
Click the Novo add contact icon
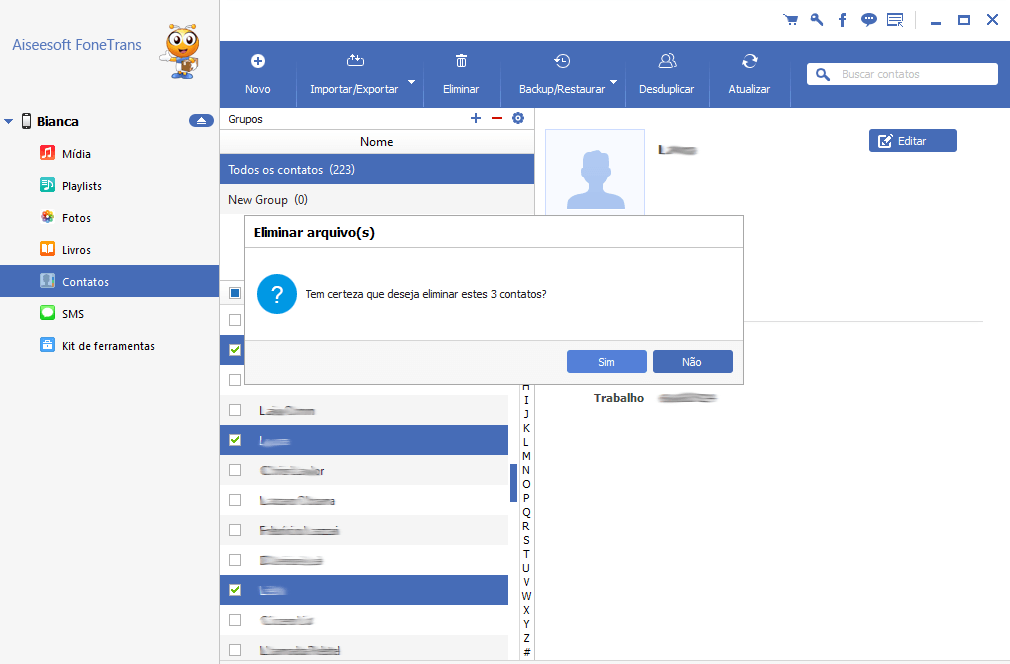[257, 61]
